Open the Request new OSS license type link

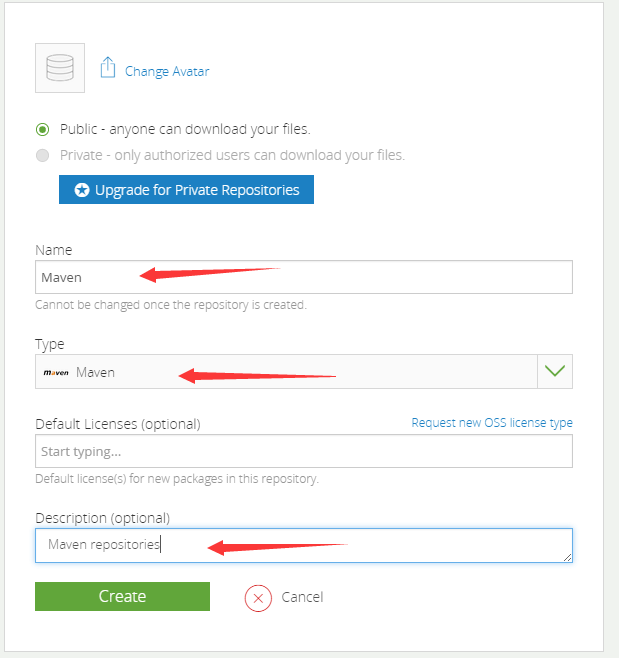pos(492,423)
